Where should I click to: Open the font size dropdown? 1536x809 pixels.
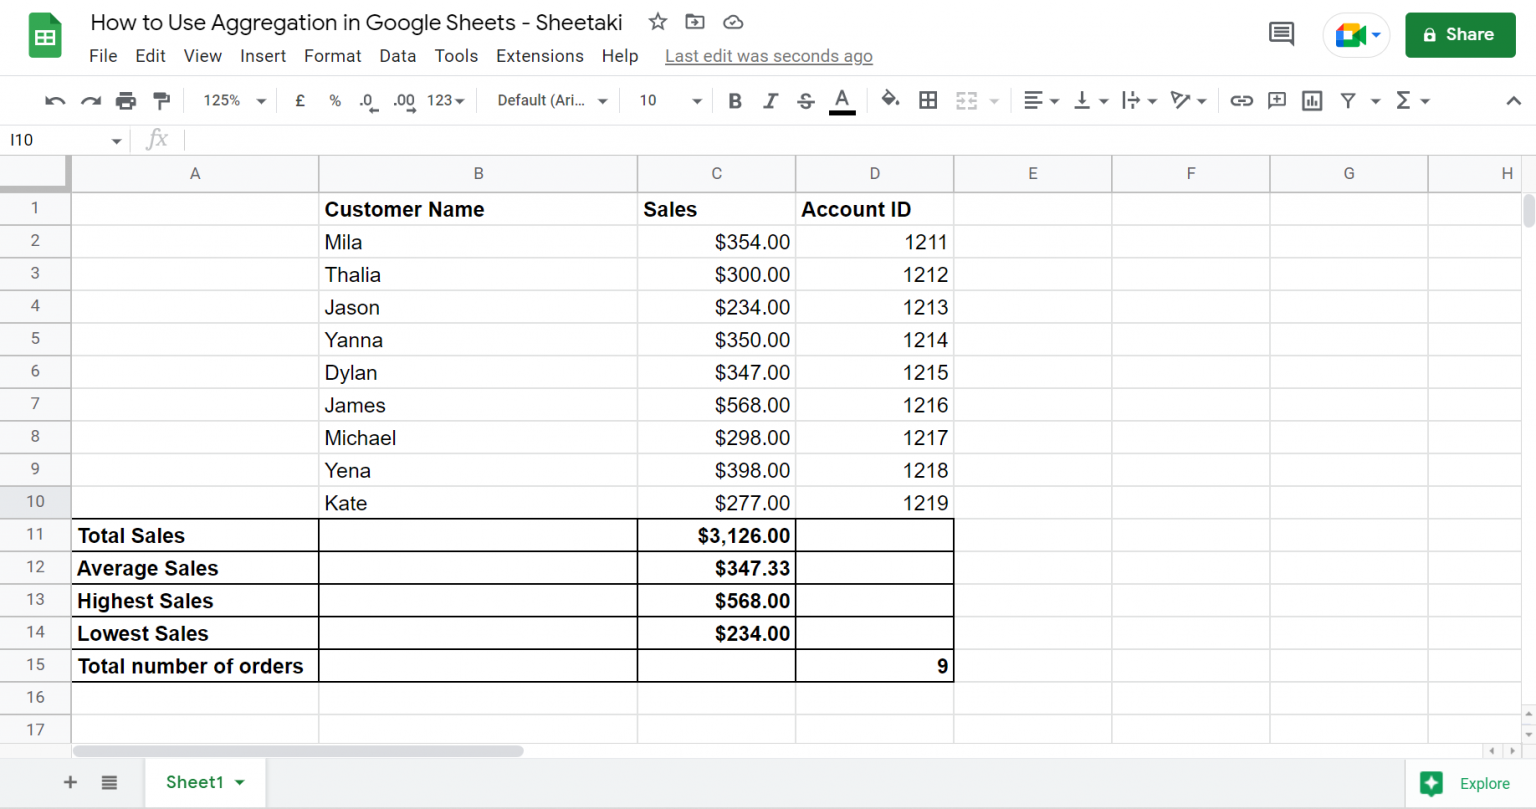coord(668,100)
